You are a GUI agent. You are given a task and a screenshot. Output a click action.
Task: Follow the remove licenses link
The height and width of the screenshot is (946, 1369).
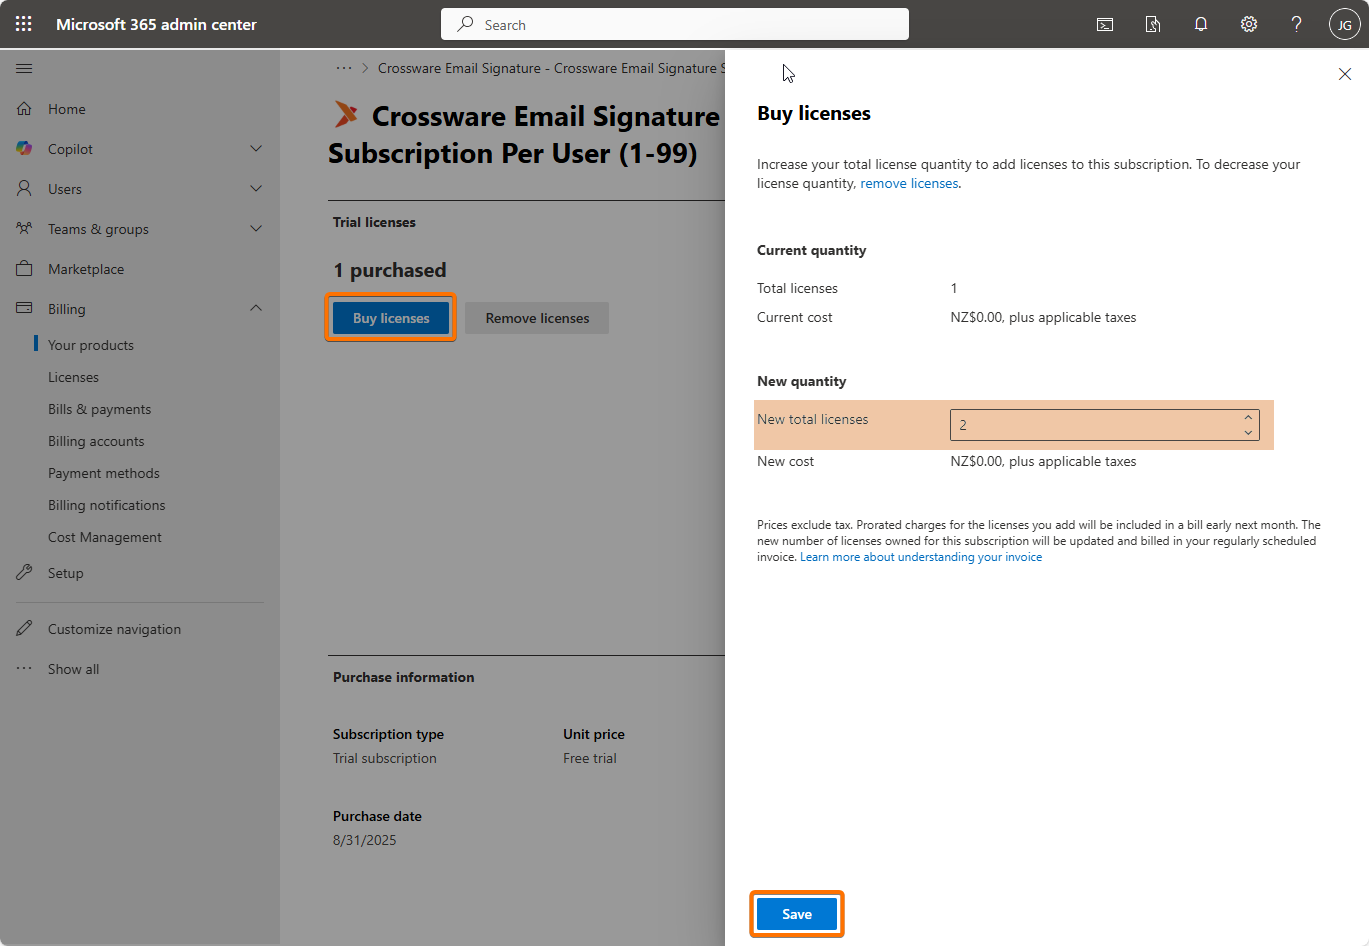(x=909, y=184)
